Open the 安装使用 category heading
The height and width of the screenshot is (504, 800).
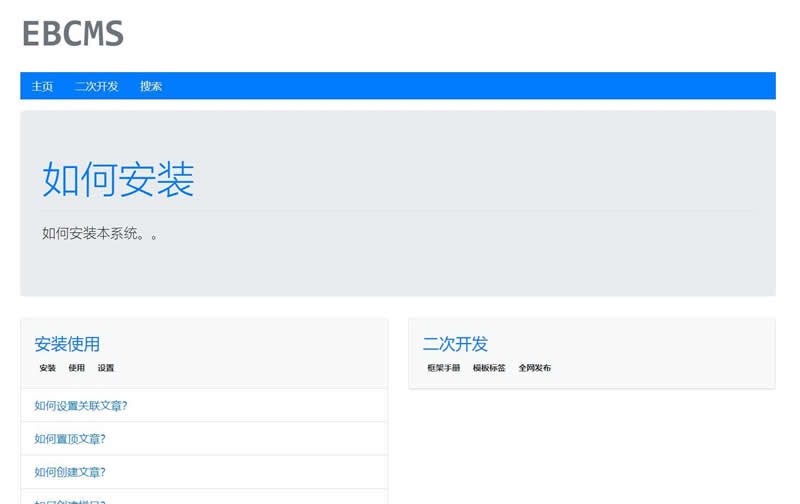[67, 344]
